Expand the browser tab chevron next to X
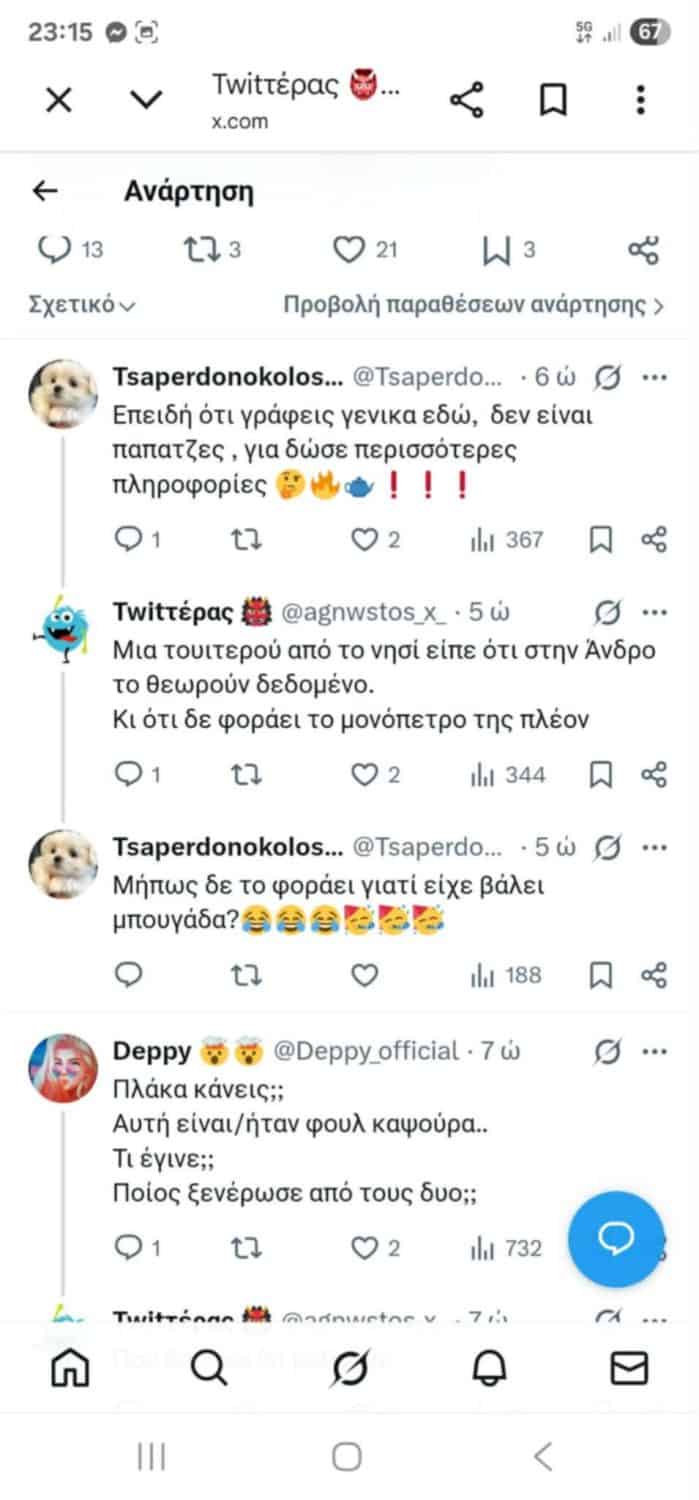The height and width of the screenshot is (1500, 699). tap(147, 100)
